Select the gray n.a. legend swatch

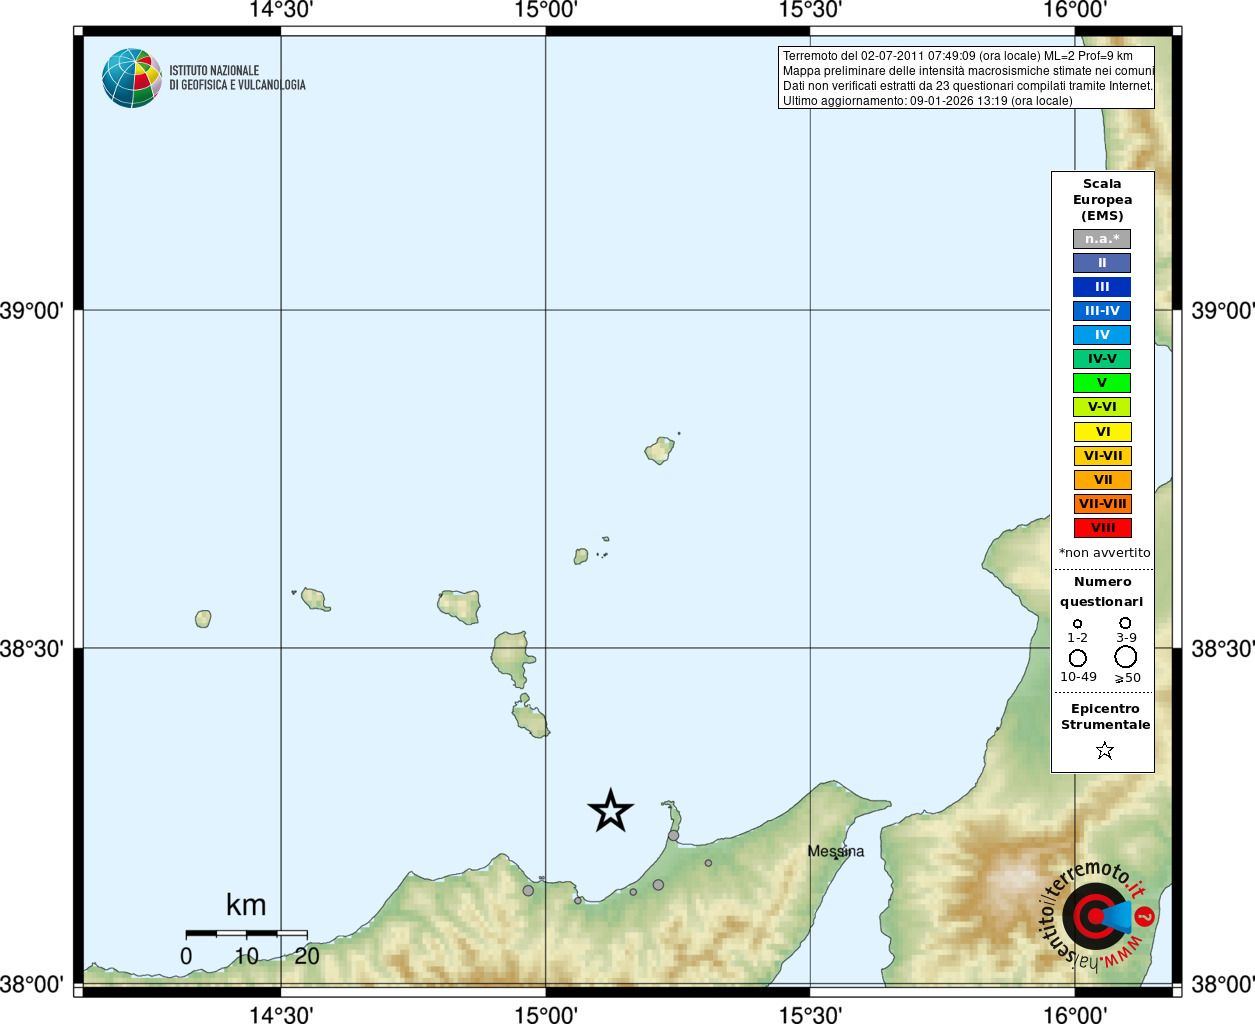(x=1102, y=239)
